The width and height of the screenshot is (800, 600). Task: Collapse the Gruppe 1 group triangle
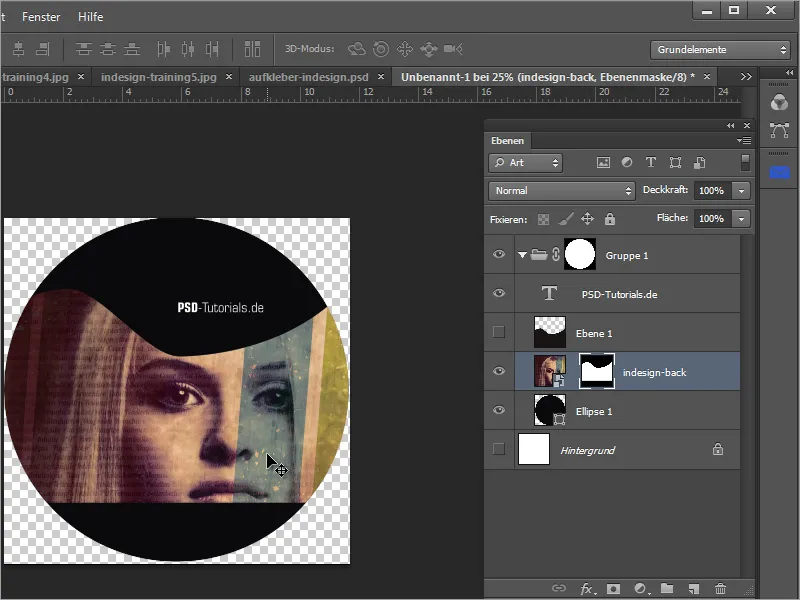pos(522,255)
